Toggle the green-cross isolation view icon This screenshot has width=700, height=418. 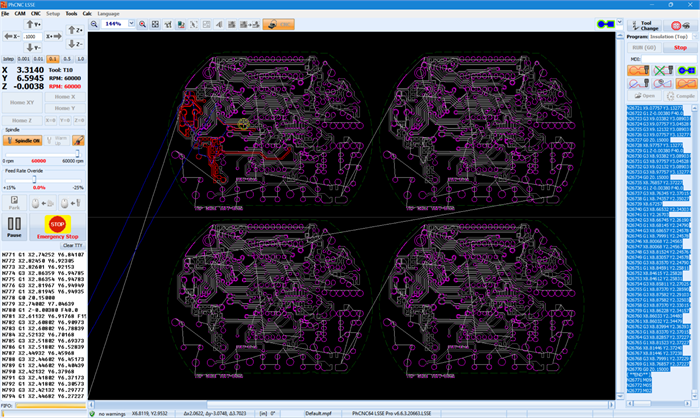[662, 71]
